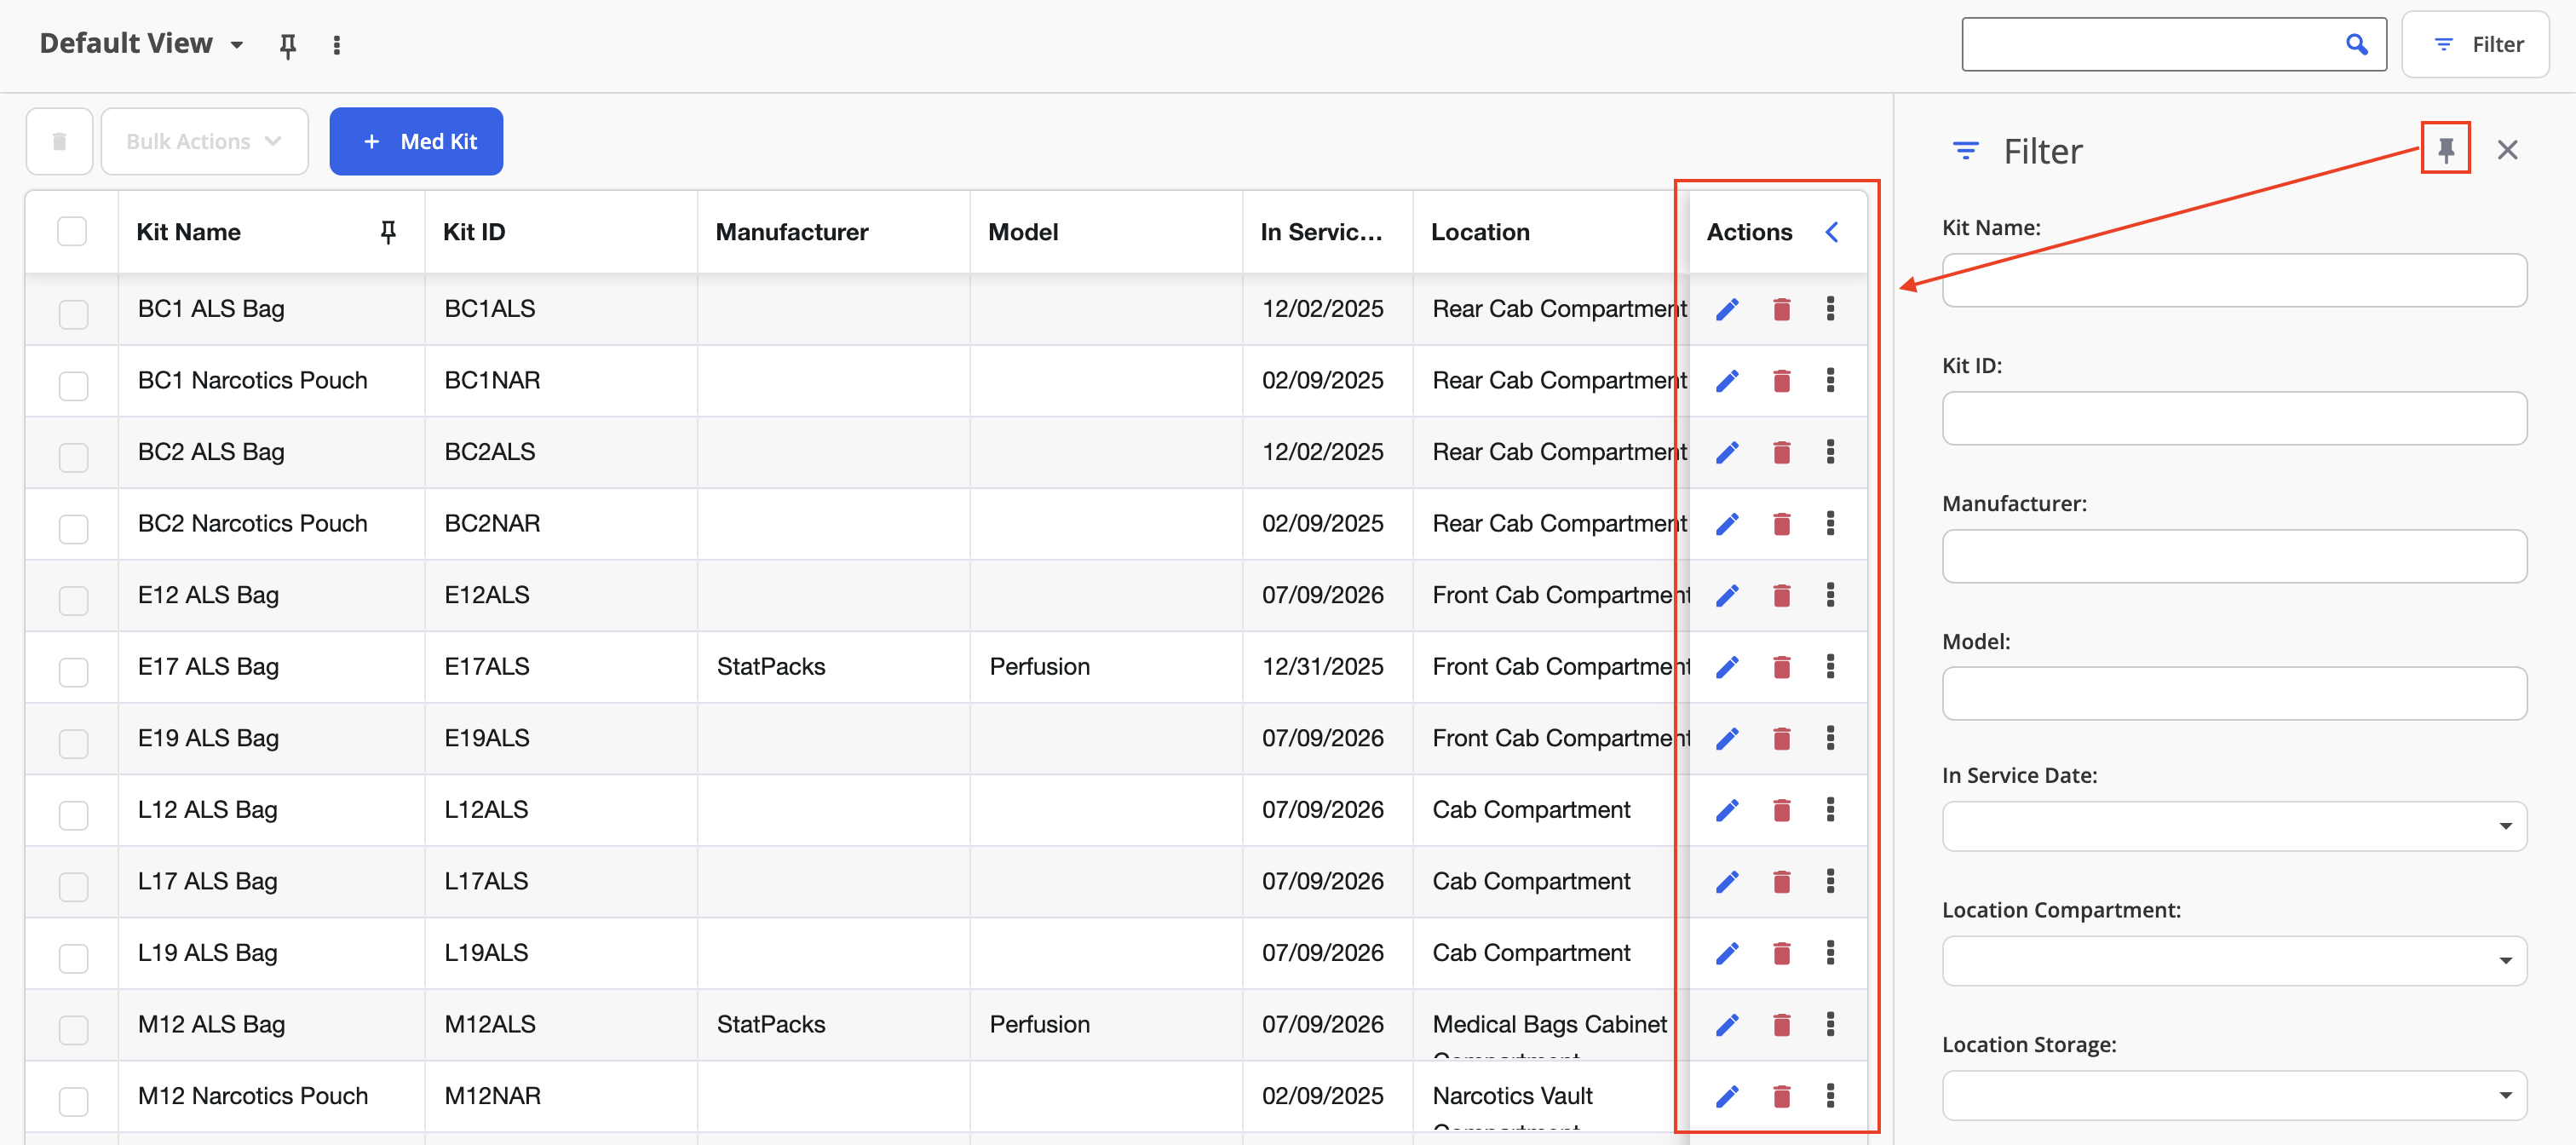Delete the E12 ALS Bag row
The width and height of the screenshot is (2576, 1145).
coord(1781,596)
